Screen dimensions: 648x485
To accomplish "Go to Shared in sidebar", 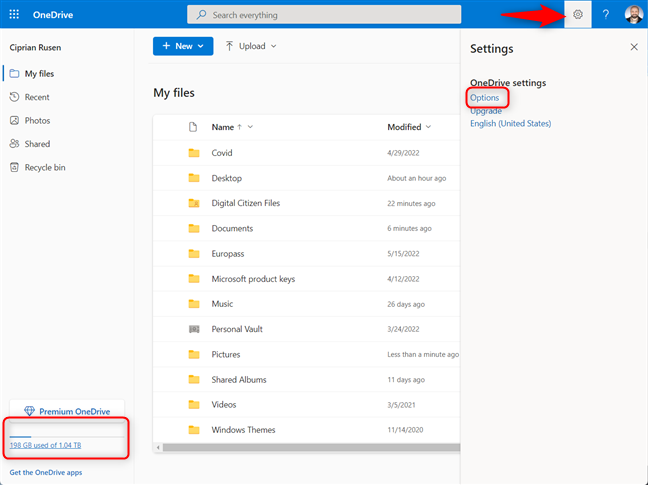I will coord(37,144).
